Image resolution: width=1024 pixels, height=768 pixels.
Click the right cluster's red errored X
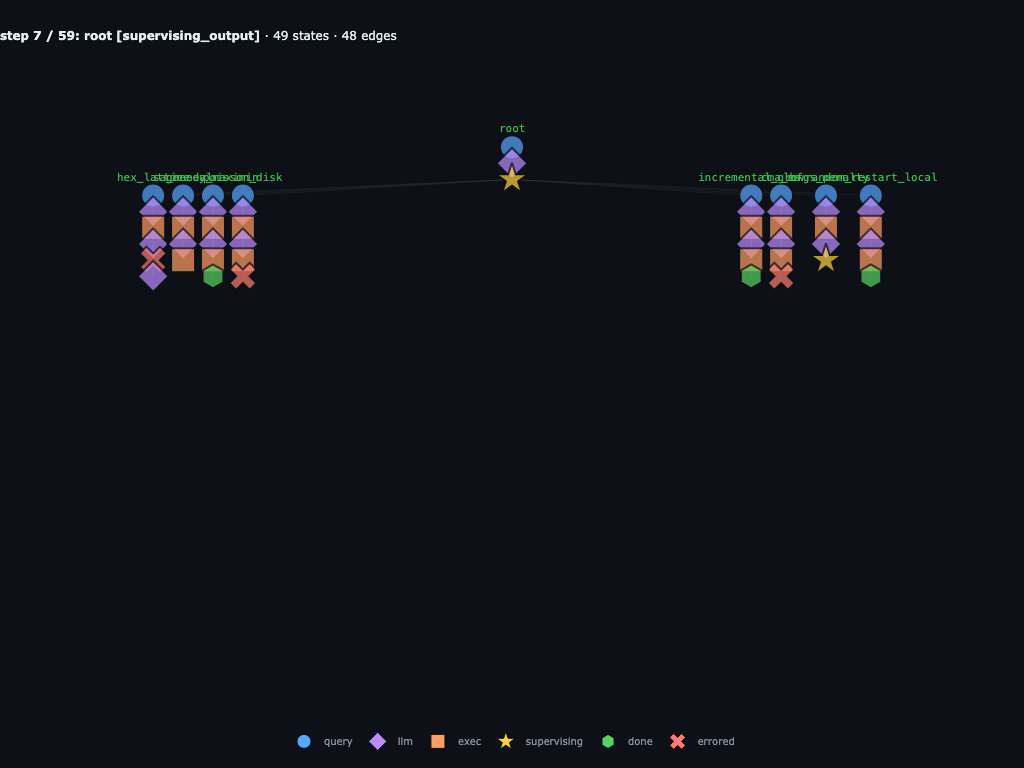point(781,276)
